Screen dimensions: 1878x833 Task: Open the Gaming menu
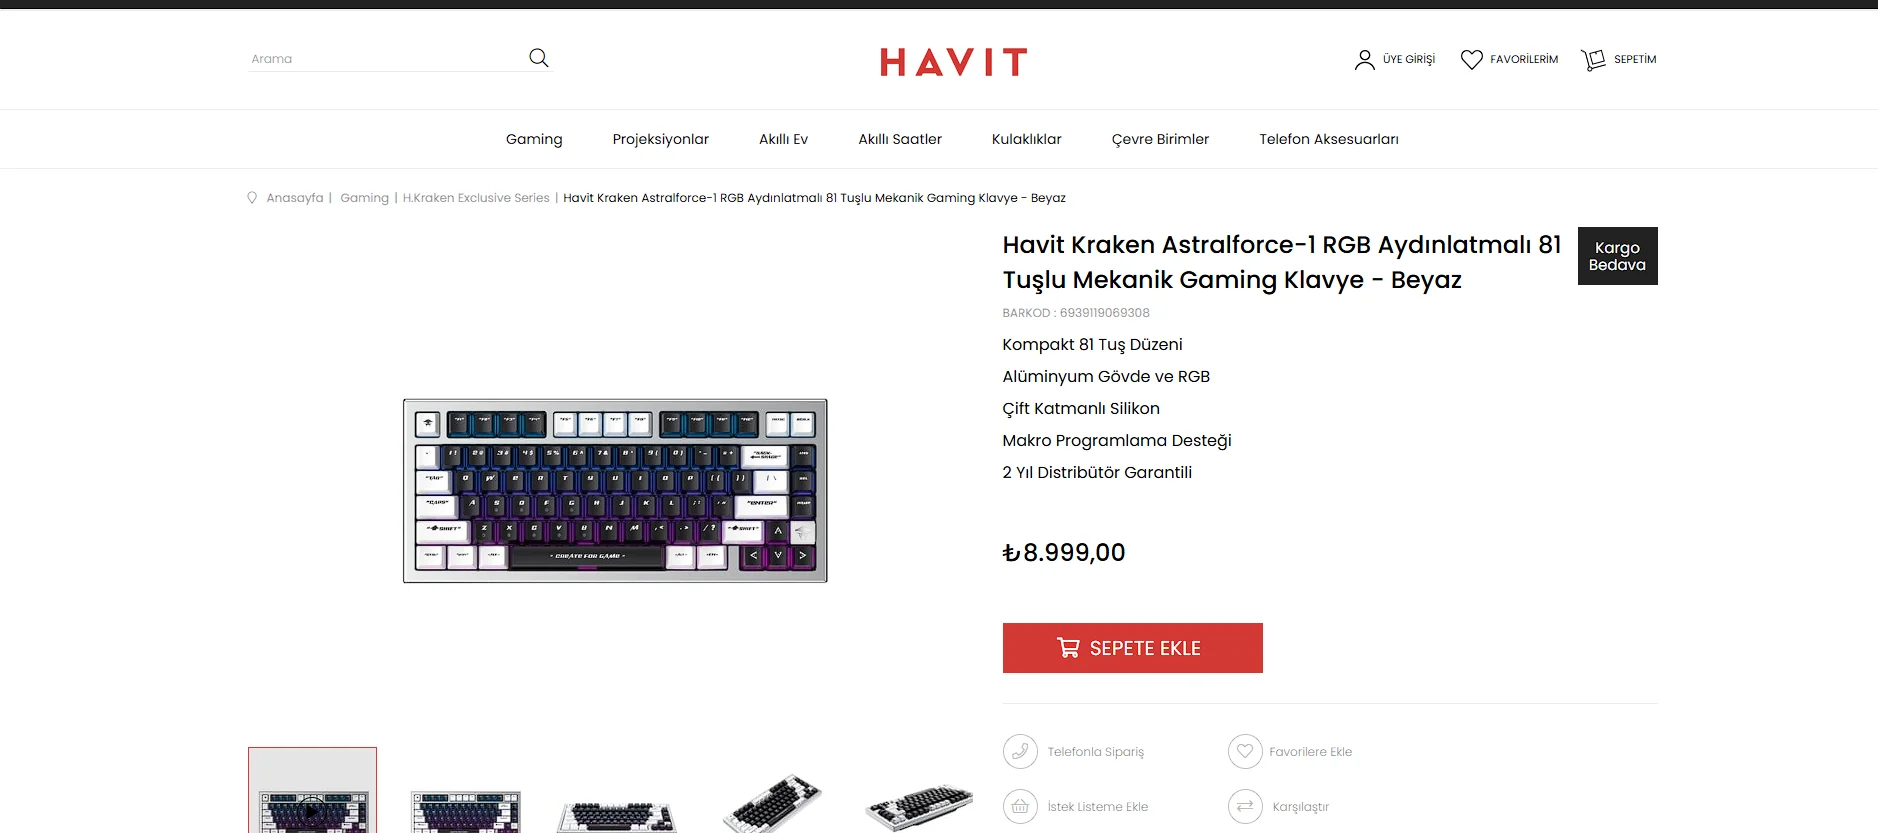pos(534,139)
